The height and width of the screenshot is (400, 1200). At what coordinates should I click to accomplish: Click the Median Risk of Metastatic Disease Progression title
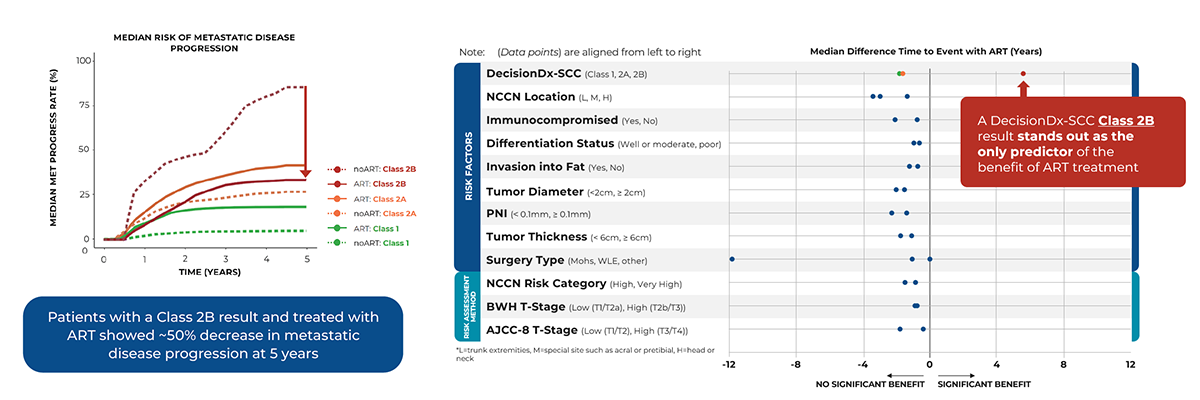point(203,42)
